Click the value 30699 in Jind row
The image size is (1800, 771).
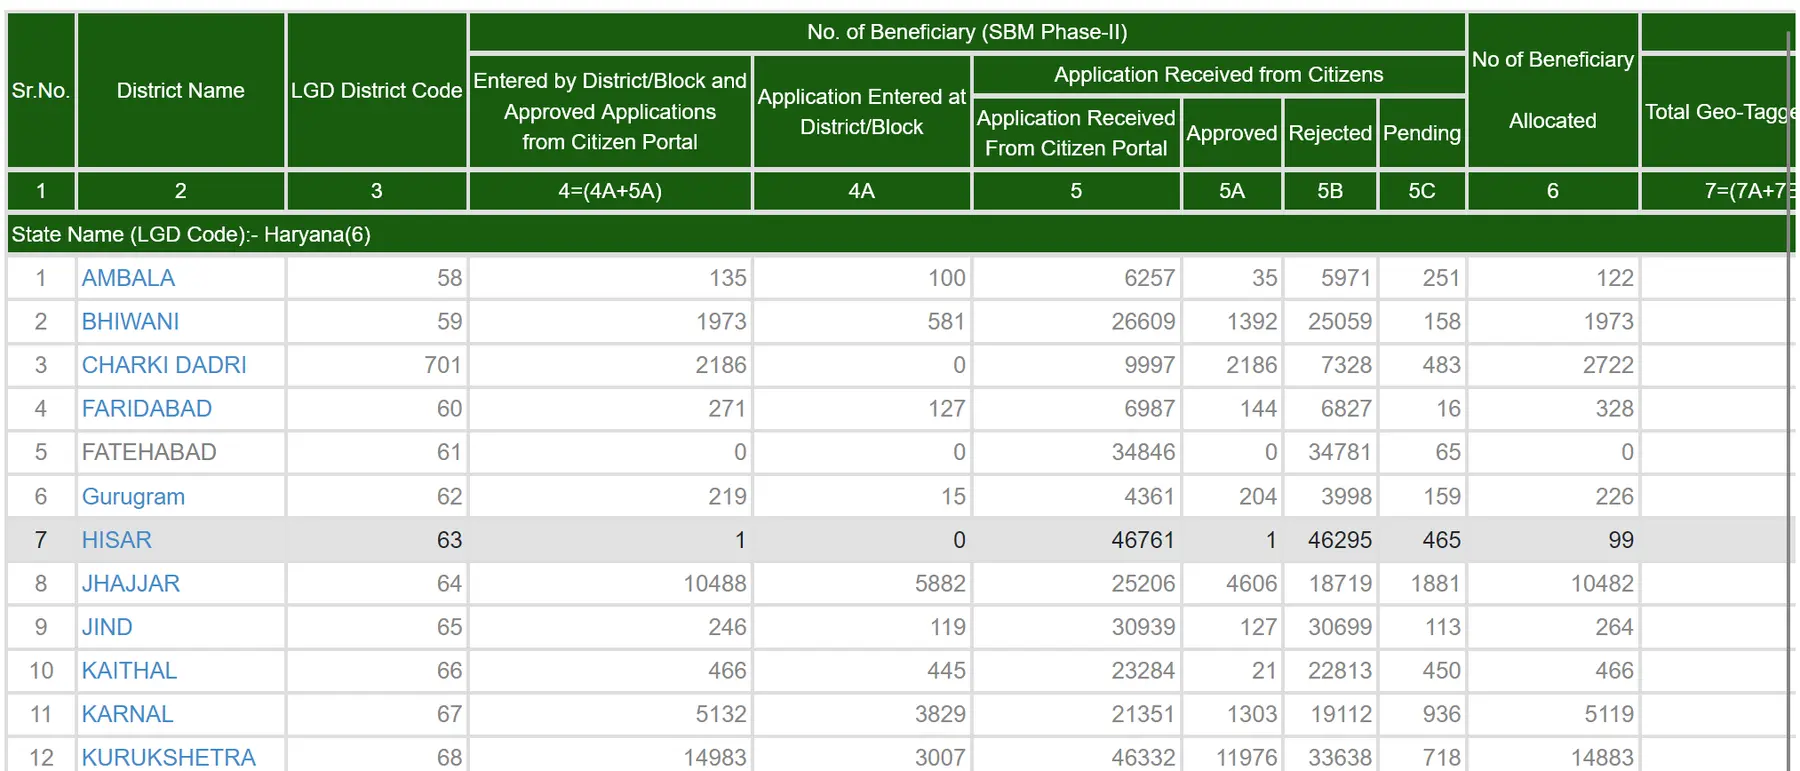pos(1340,627)
